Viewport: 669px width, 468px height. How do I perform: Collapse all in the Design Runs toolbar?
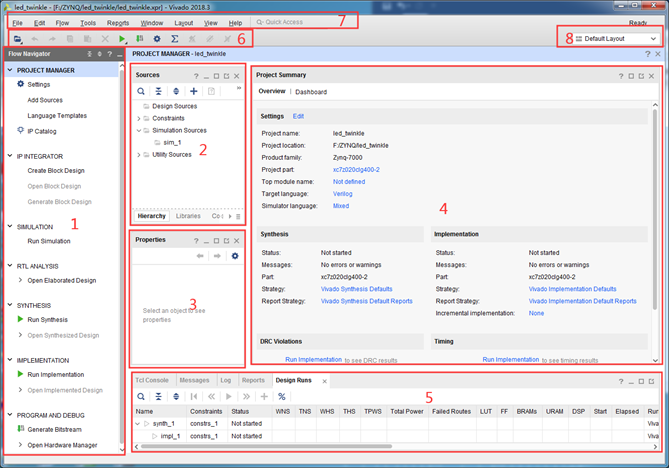tap(158, 396)
